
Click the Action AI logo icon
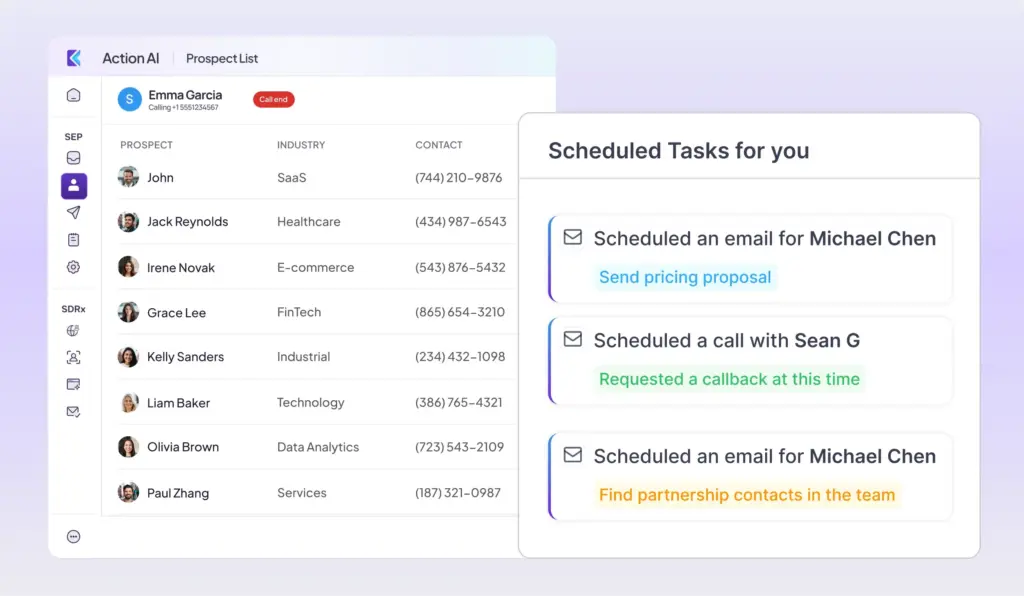tap(74, 58)
